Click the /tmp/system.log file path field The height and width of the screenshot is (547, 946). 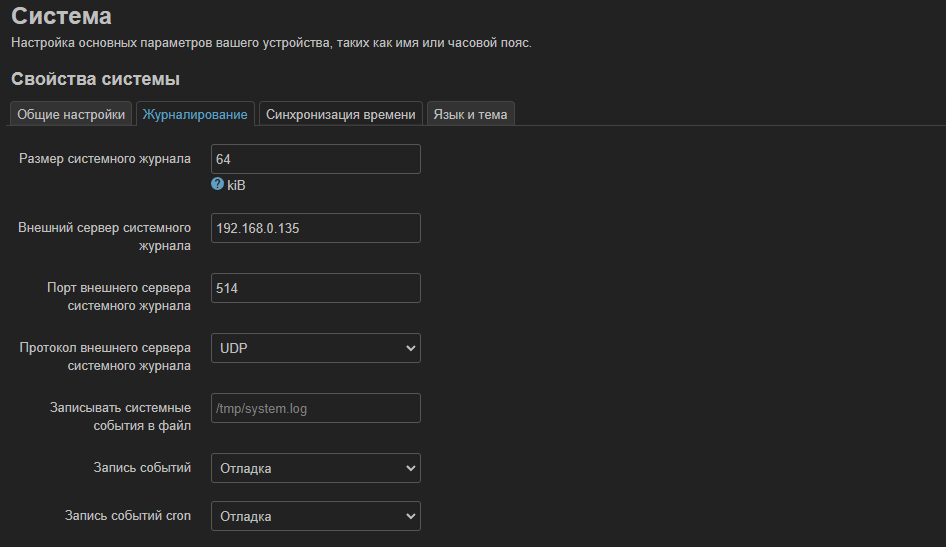click(316, 408)
